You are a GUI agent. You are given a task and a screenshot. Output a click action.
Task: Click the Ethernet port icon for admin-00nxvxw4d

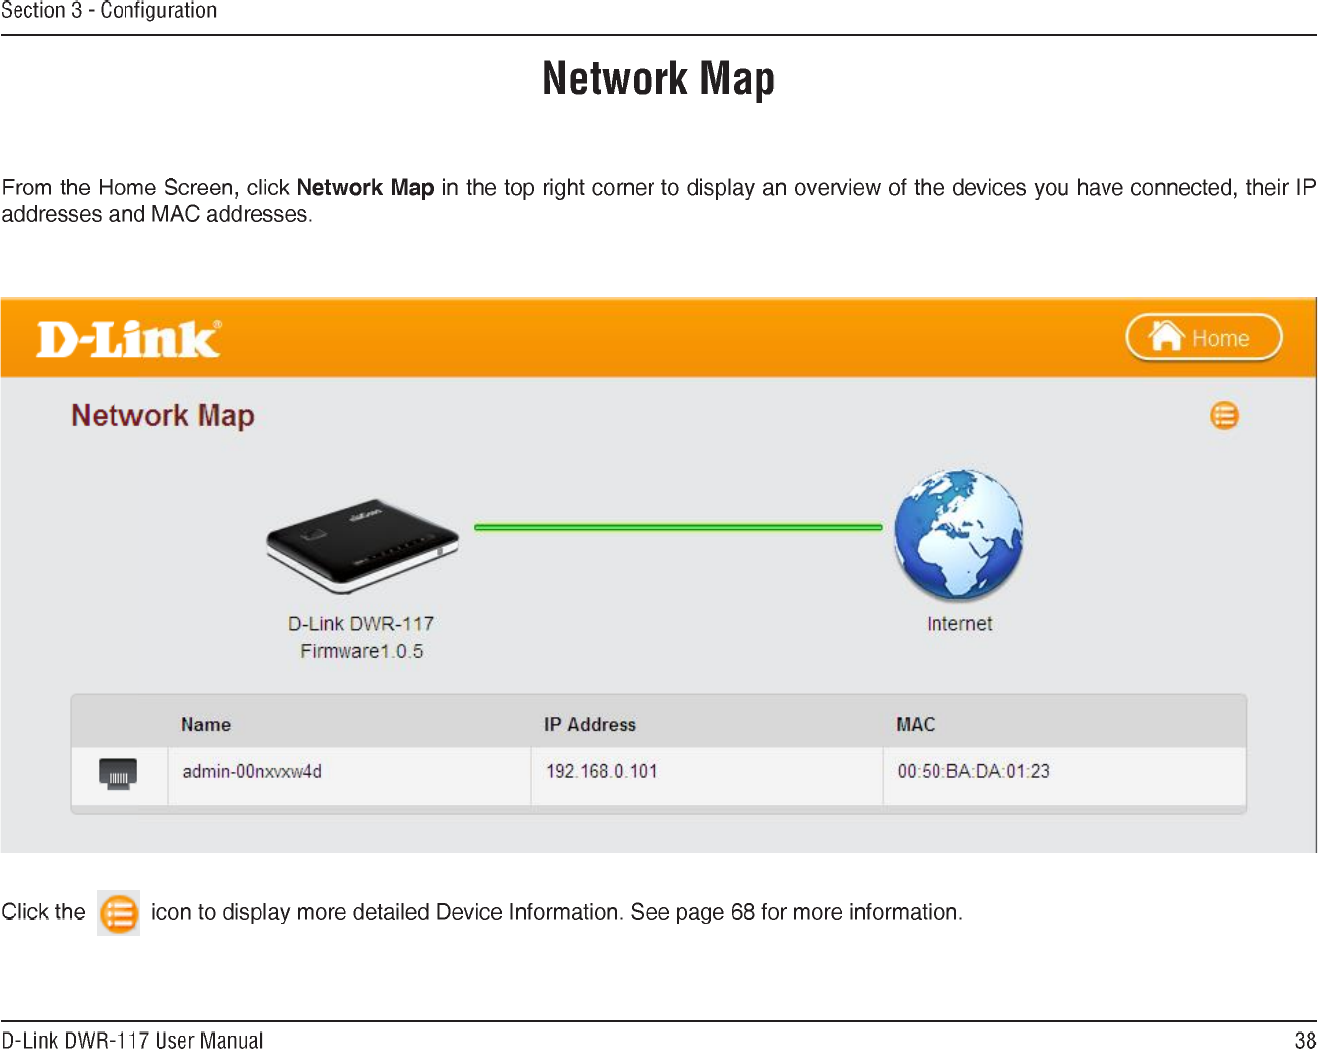118,774
